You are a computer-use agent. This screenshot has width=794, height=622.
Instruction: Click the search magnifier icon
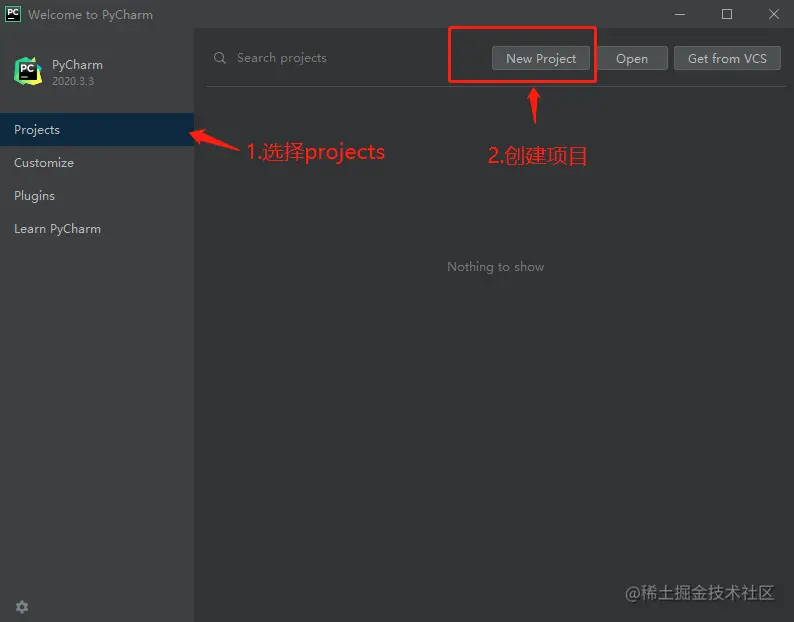coord(220,58)
